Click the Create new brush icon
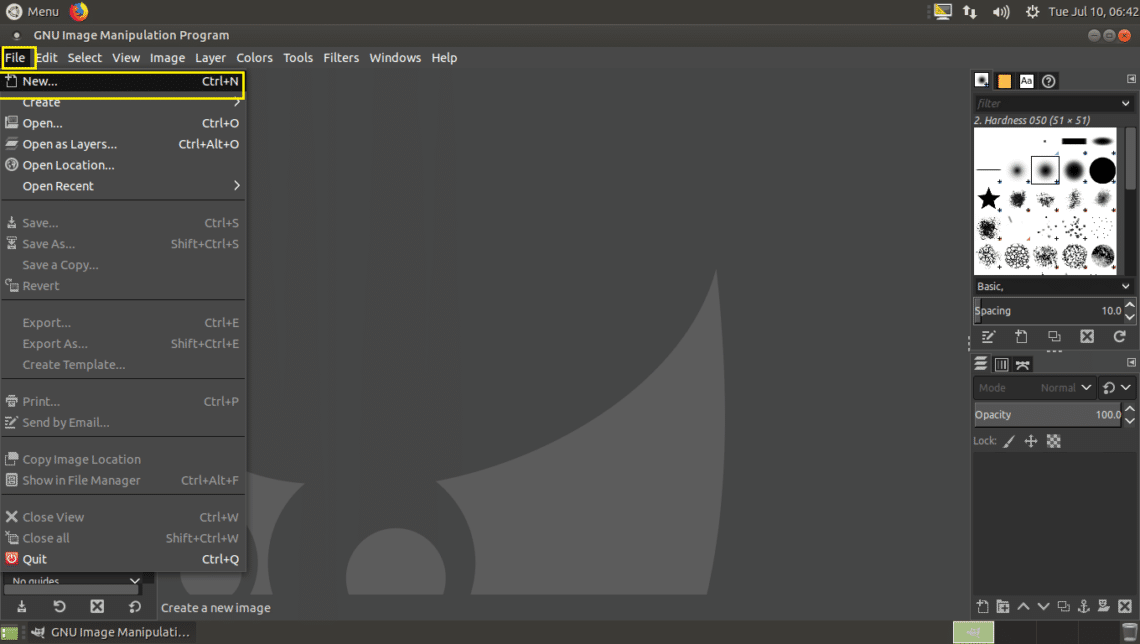The height and width of the screenshot is (644, 1140). [1021, 337]
